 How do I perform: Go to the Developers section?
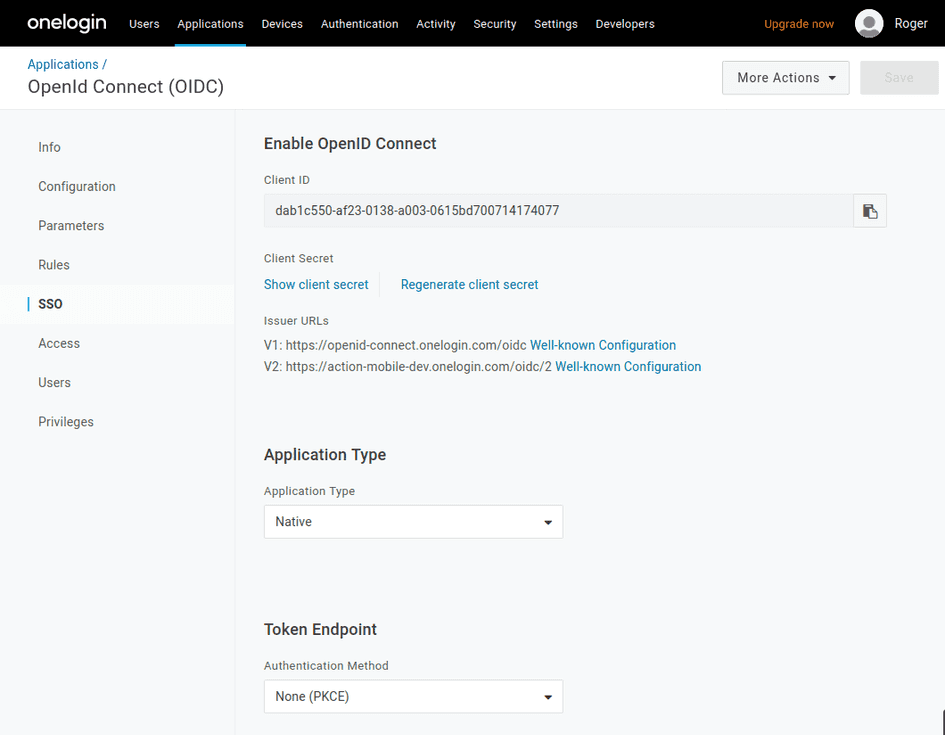624,23
